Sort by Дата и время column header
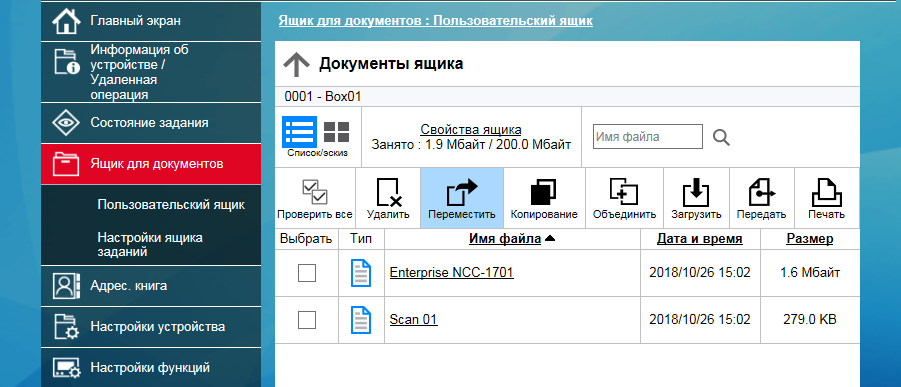Image resolution: width=901 pixels, height=387 pixels. 700,239
